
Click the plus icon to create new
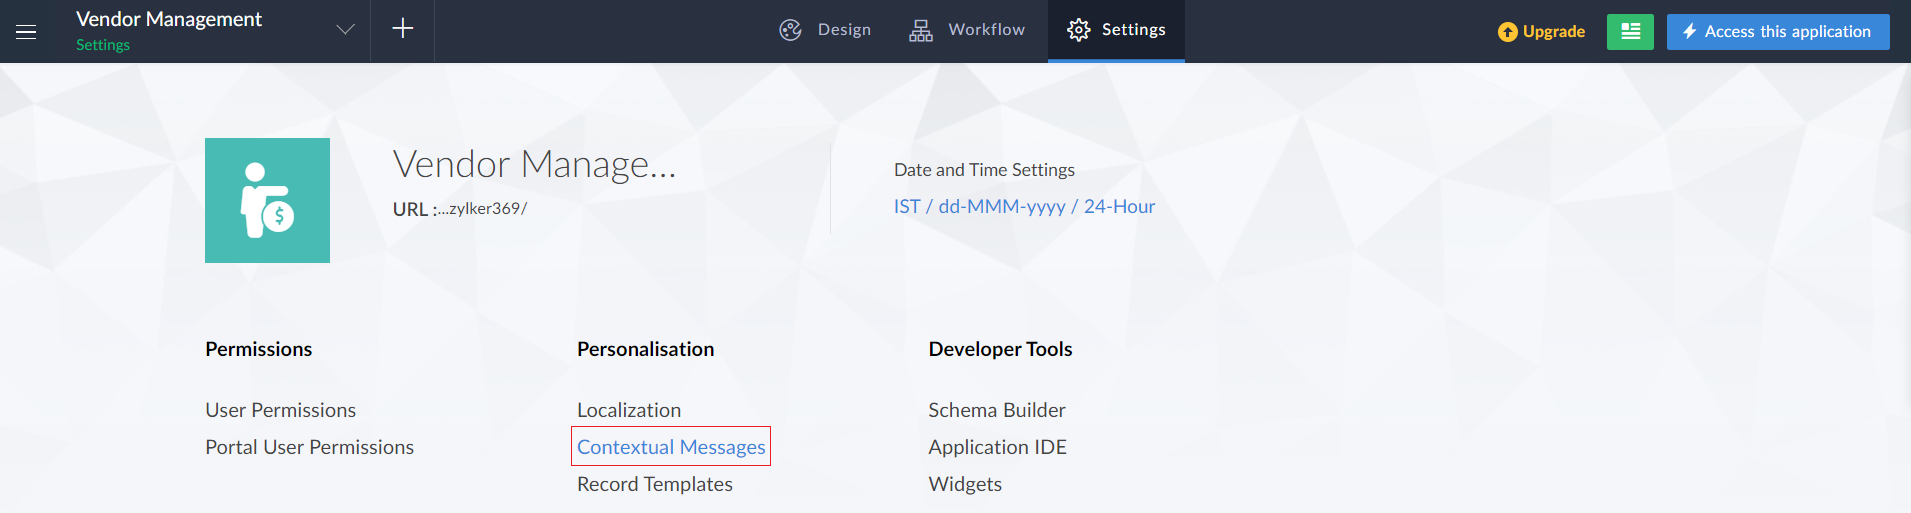[403, 29]
